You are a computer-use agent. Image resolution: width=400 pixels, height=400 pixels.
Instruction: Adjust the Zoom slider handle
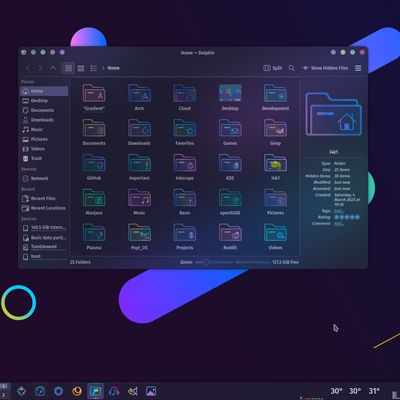(x=206, y=262)
